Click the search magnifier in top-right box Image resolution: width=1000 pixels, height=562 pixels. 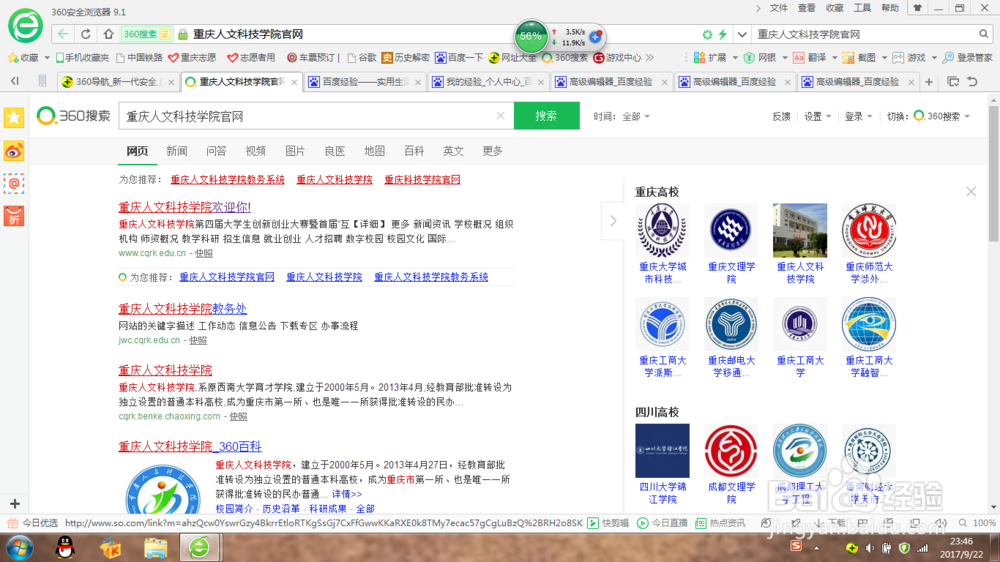tap(983, 34)
